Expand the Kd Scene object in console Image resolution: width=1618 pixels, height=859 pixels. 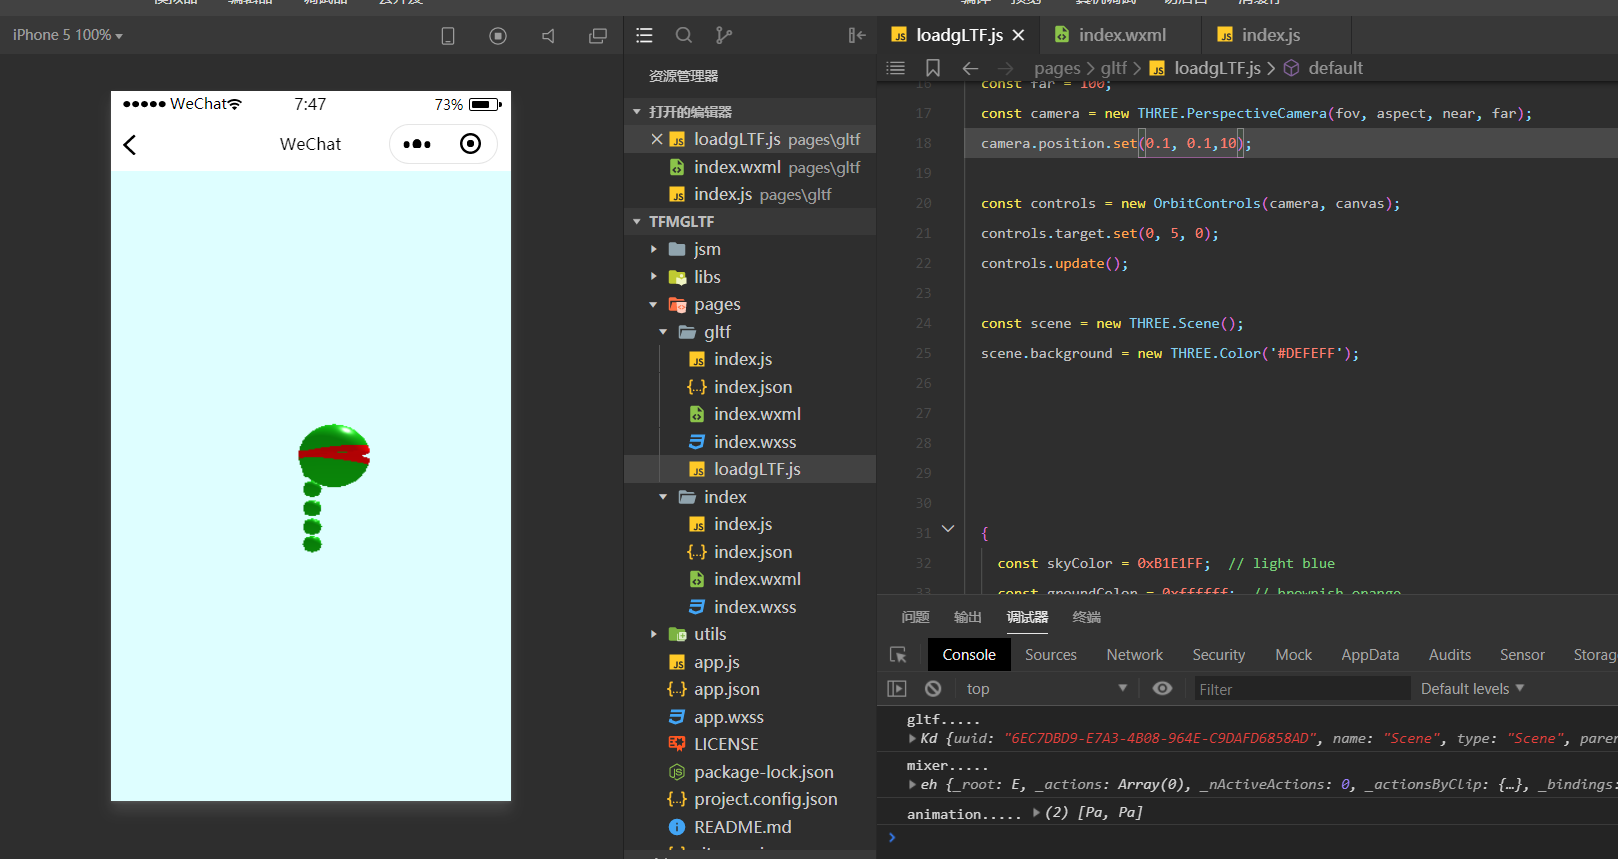tap(912, 739)
